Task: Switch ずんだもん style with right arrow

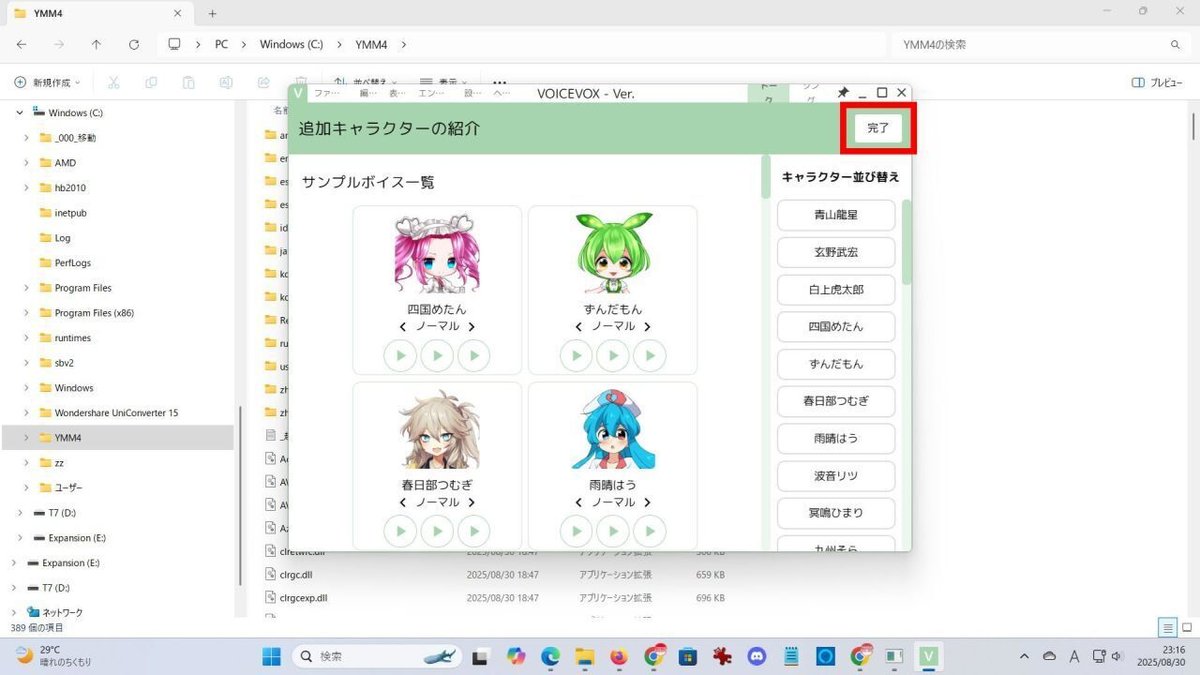Action: pos(647,325)
